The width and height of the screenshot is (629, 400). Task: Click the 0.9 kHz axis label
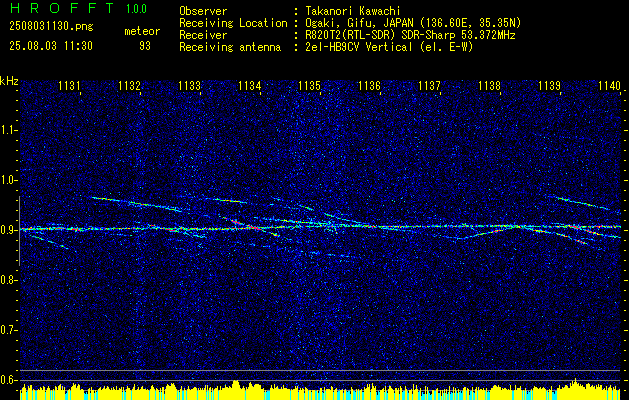[8, 230]
